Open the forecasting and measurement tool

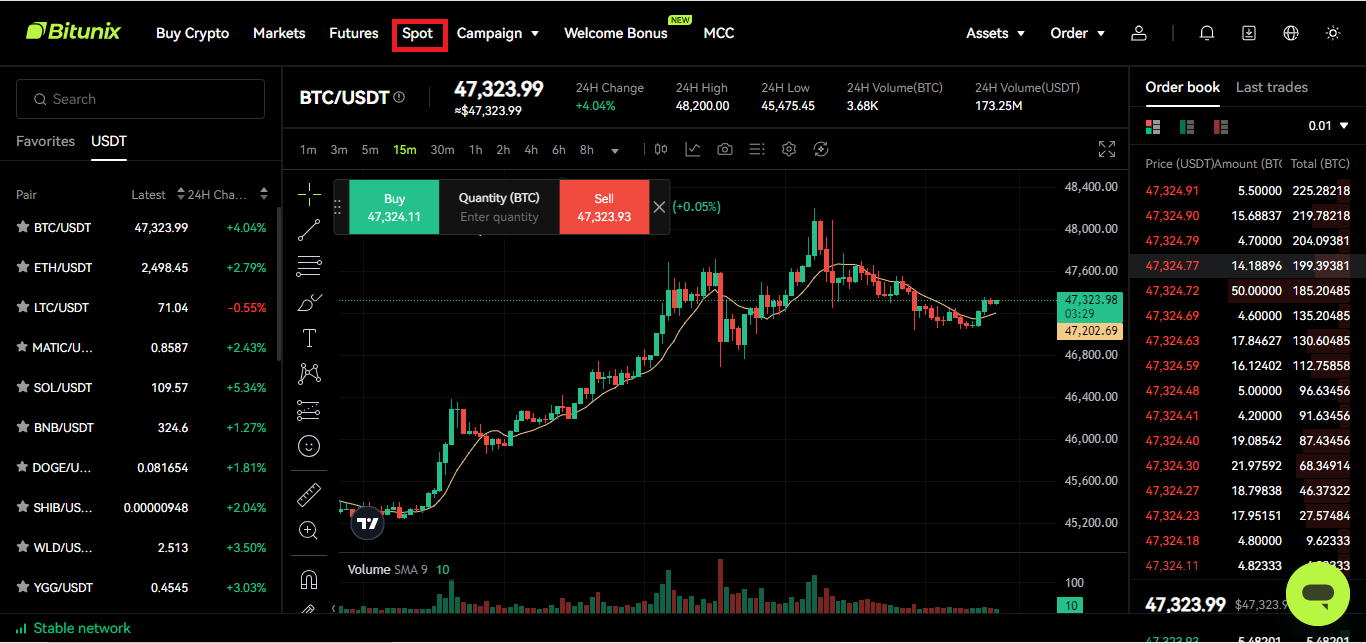[x=309, y=410]
